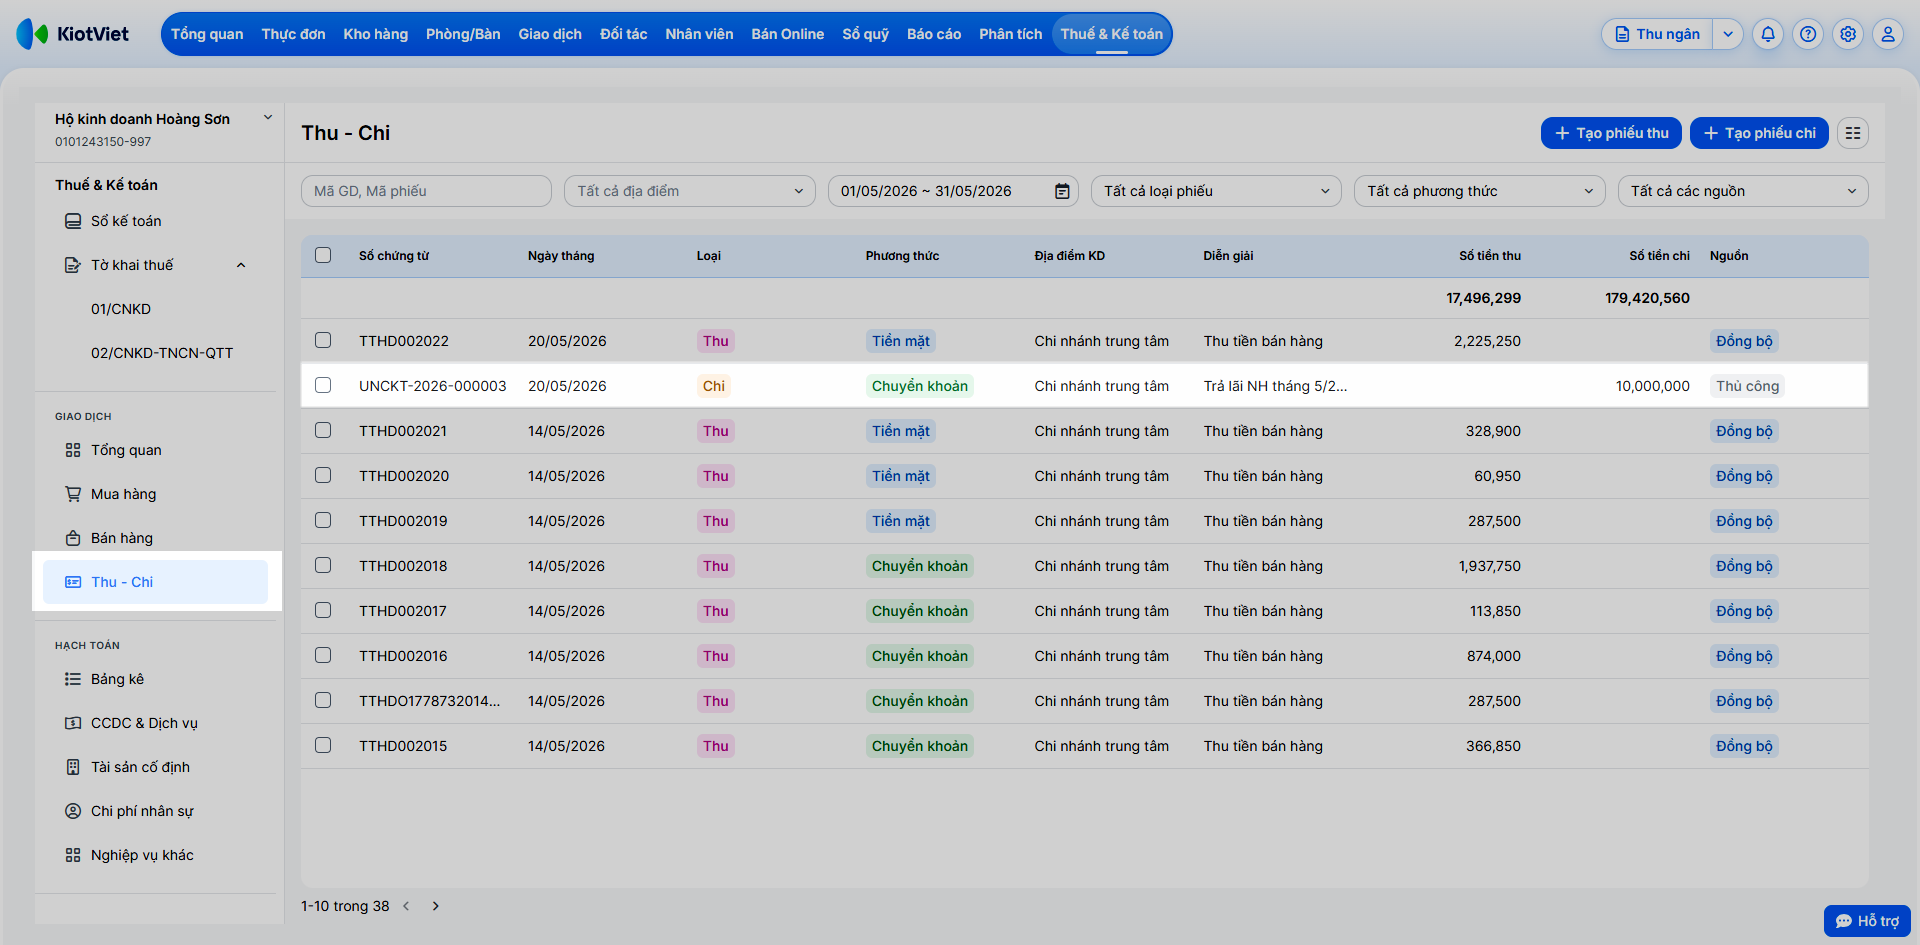Focus the Mã GD, Mã phiếu search field
The width and height of the screenshot is (1920, 945).
tap(426, 191)
